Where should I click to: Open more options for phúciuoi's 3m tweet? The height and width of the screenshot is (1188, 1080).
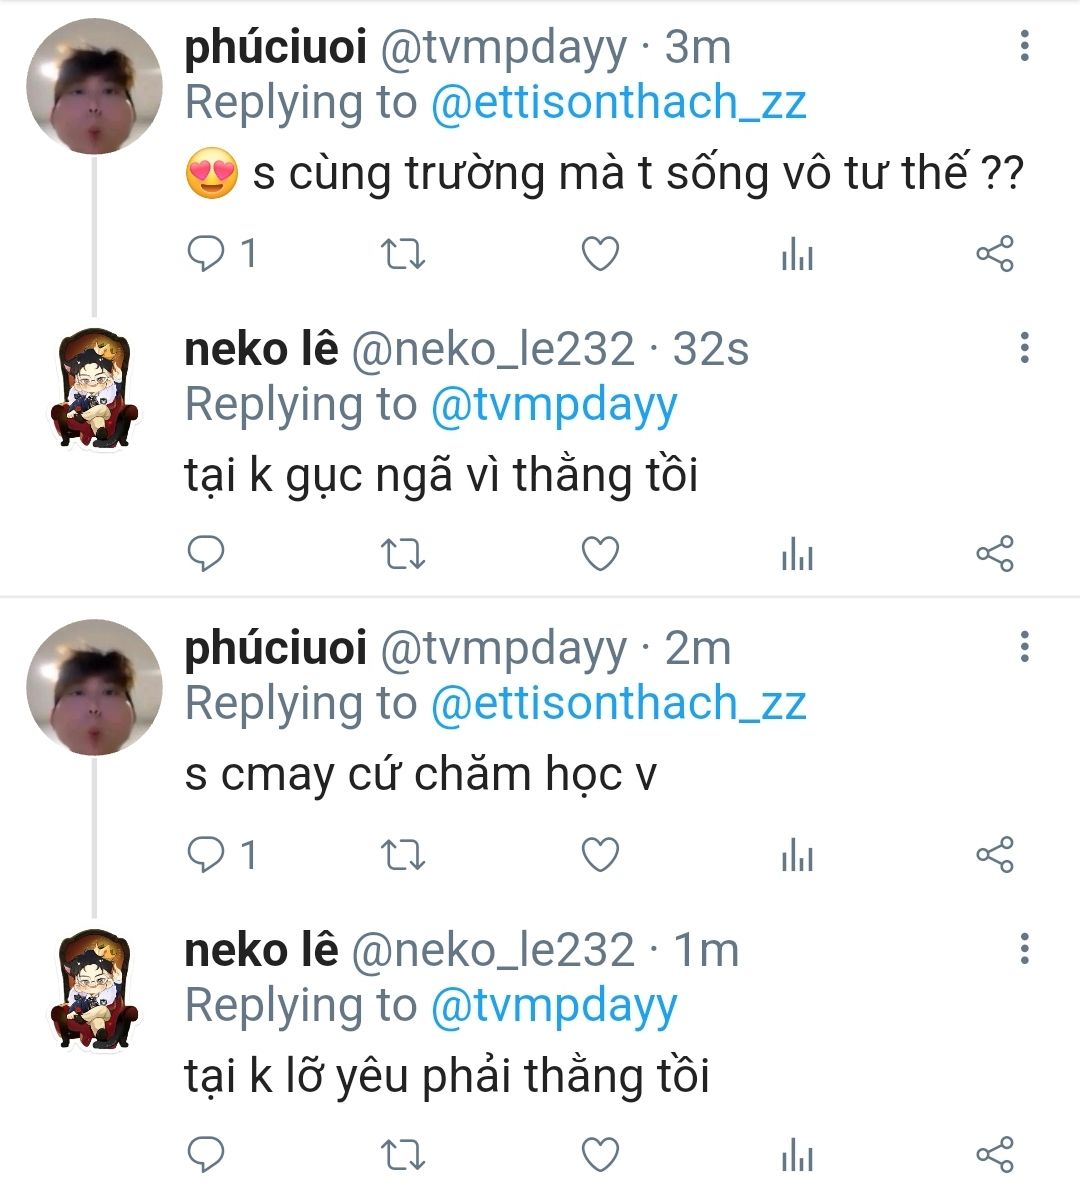1024,47
